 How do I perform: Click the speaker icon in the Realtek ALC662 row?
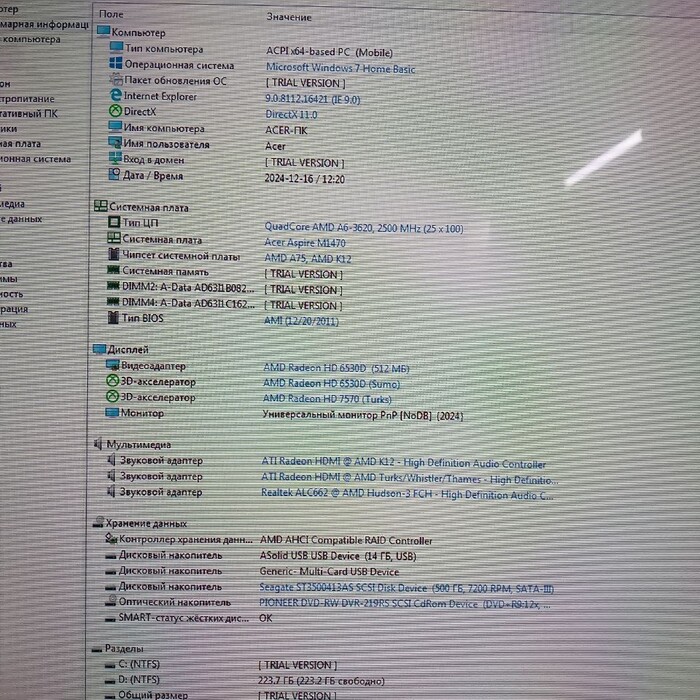(x=111, y=491)
